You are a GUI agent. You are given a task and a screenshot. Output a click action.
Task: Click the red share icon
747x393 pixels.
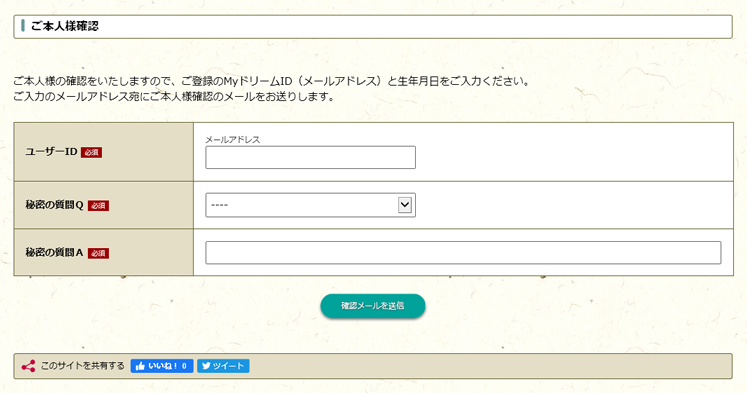click(28, 366)
